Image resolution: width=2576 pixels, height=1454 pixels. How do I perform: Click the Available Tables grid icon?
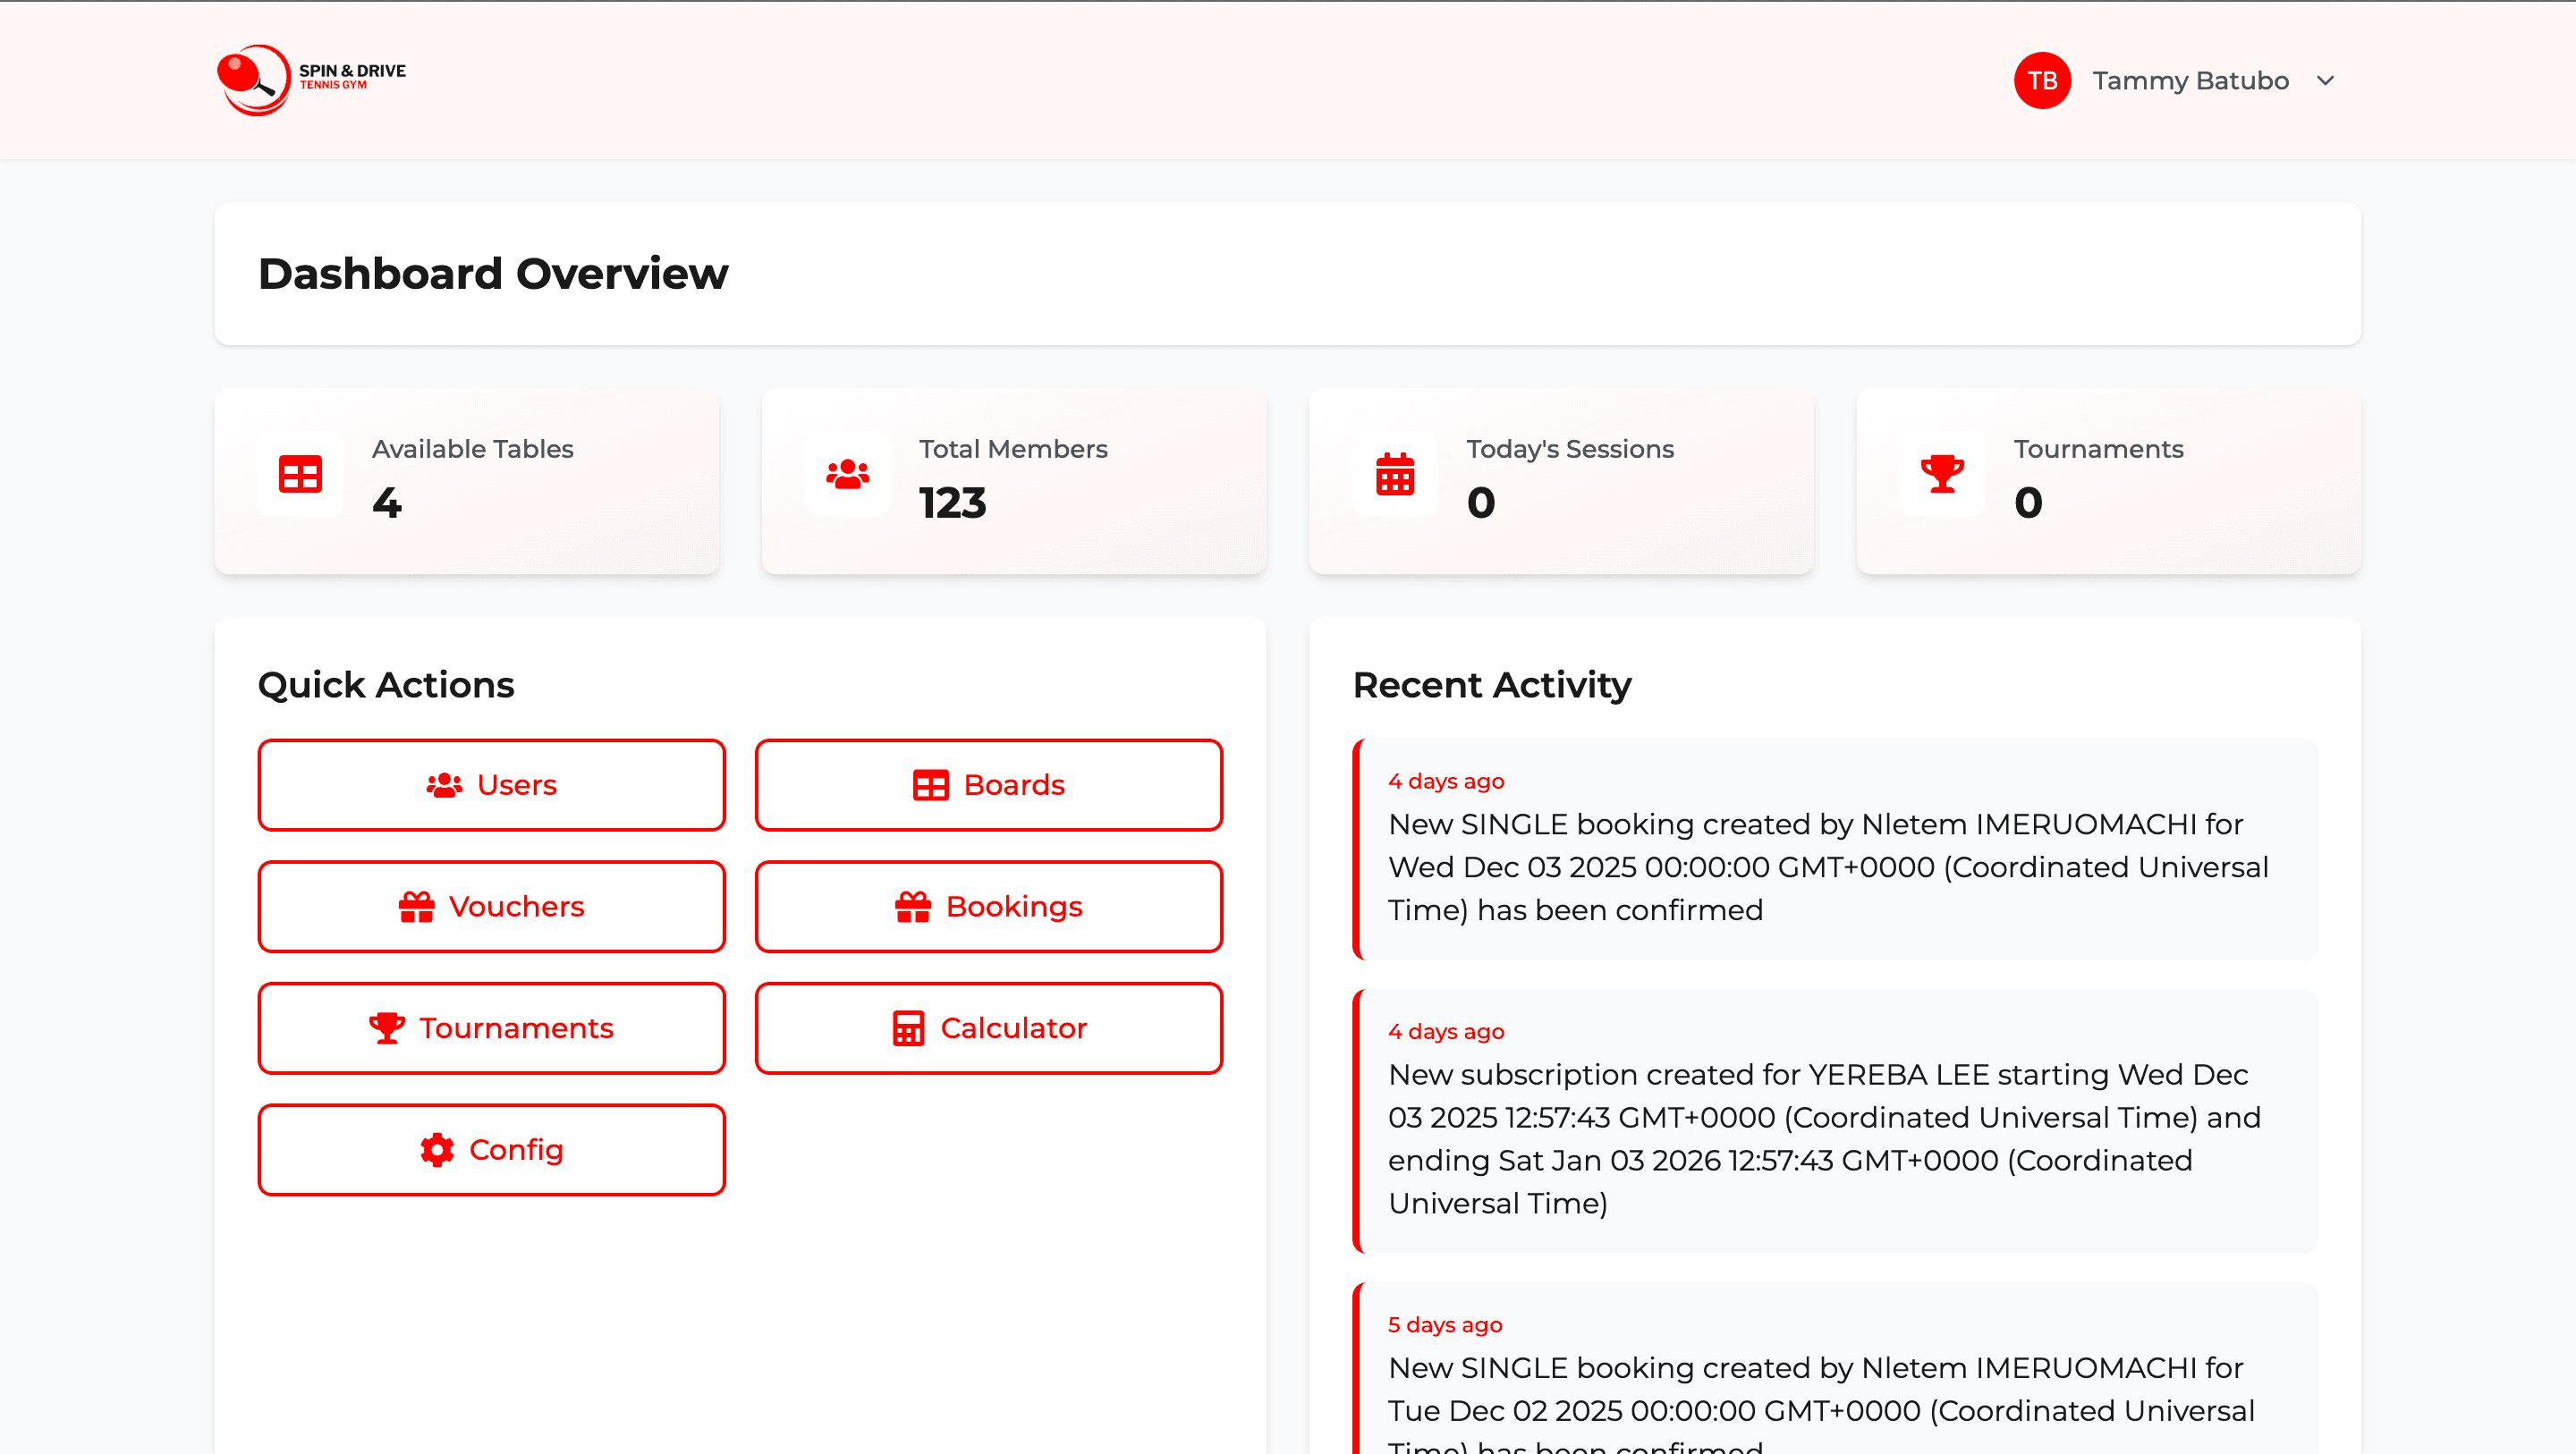(300, 474)
